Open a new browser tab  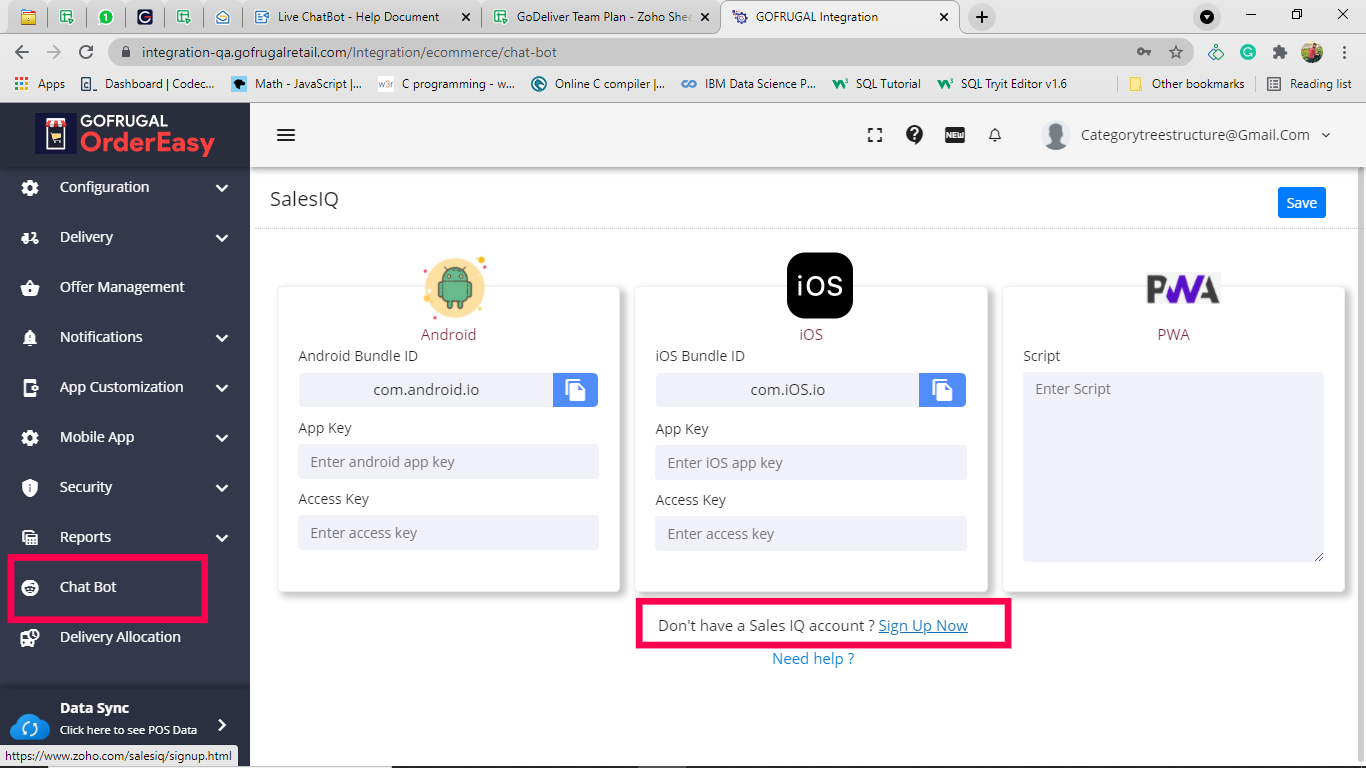(982, 17)
